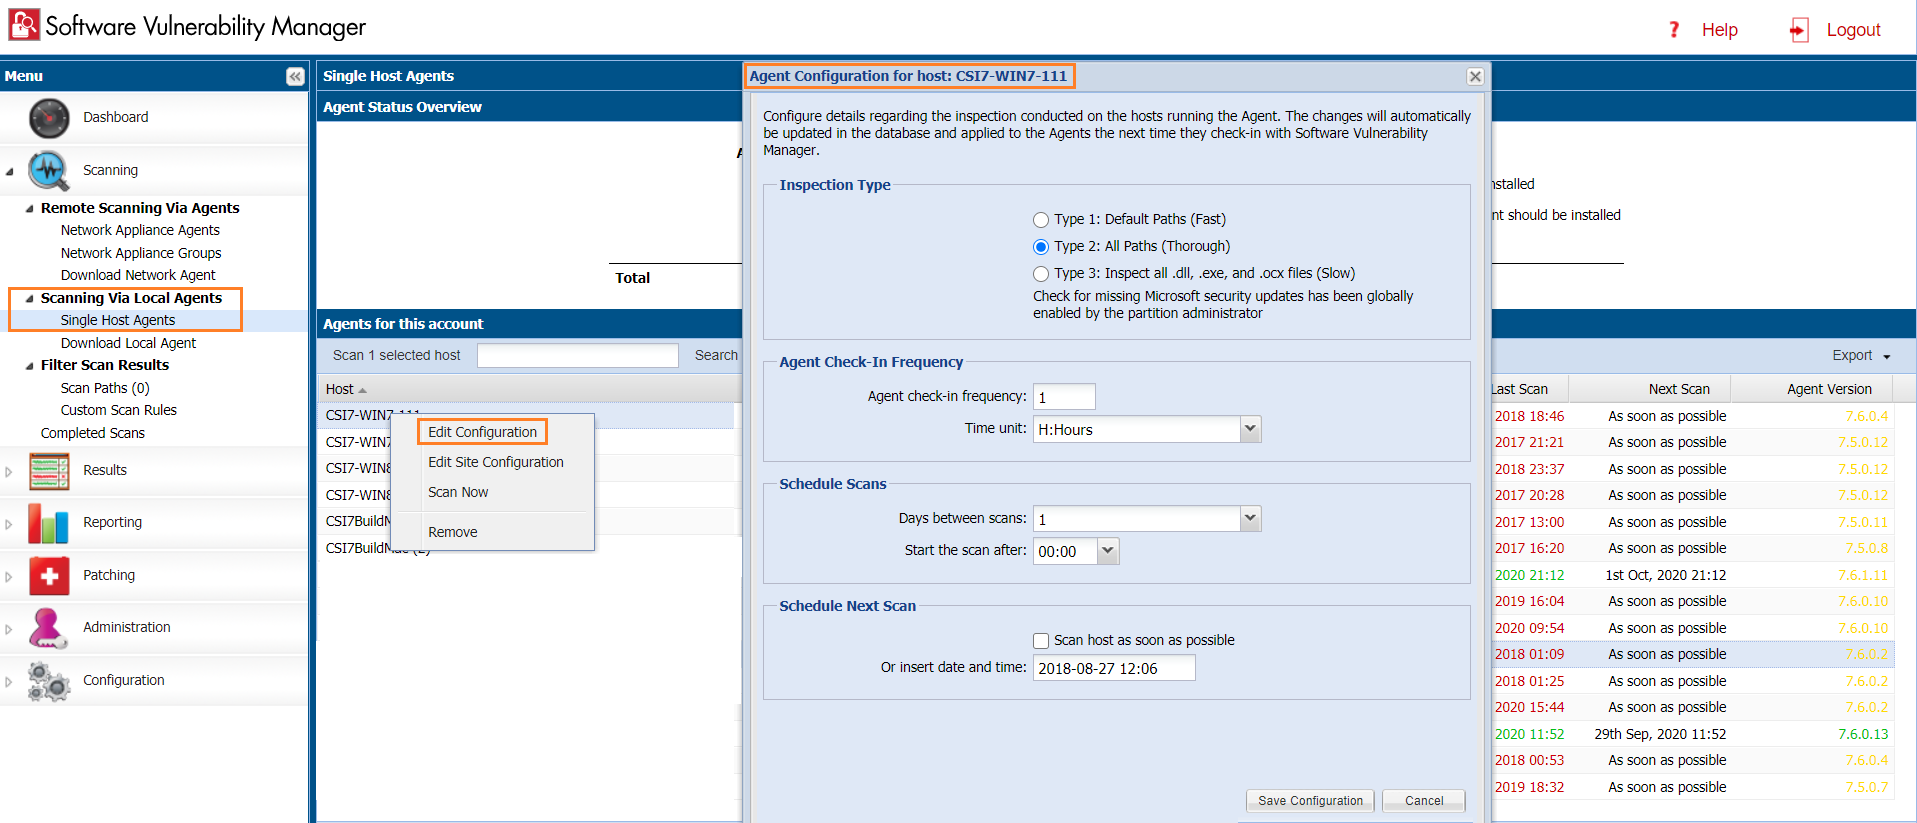This screenshot has width=1917, height=823.
Task: Select Single Host Agents item
Action: point(118,320)
